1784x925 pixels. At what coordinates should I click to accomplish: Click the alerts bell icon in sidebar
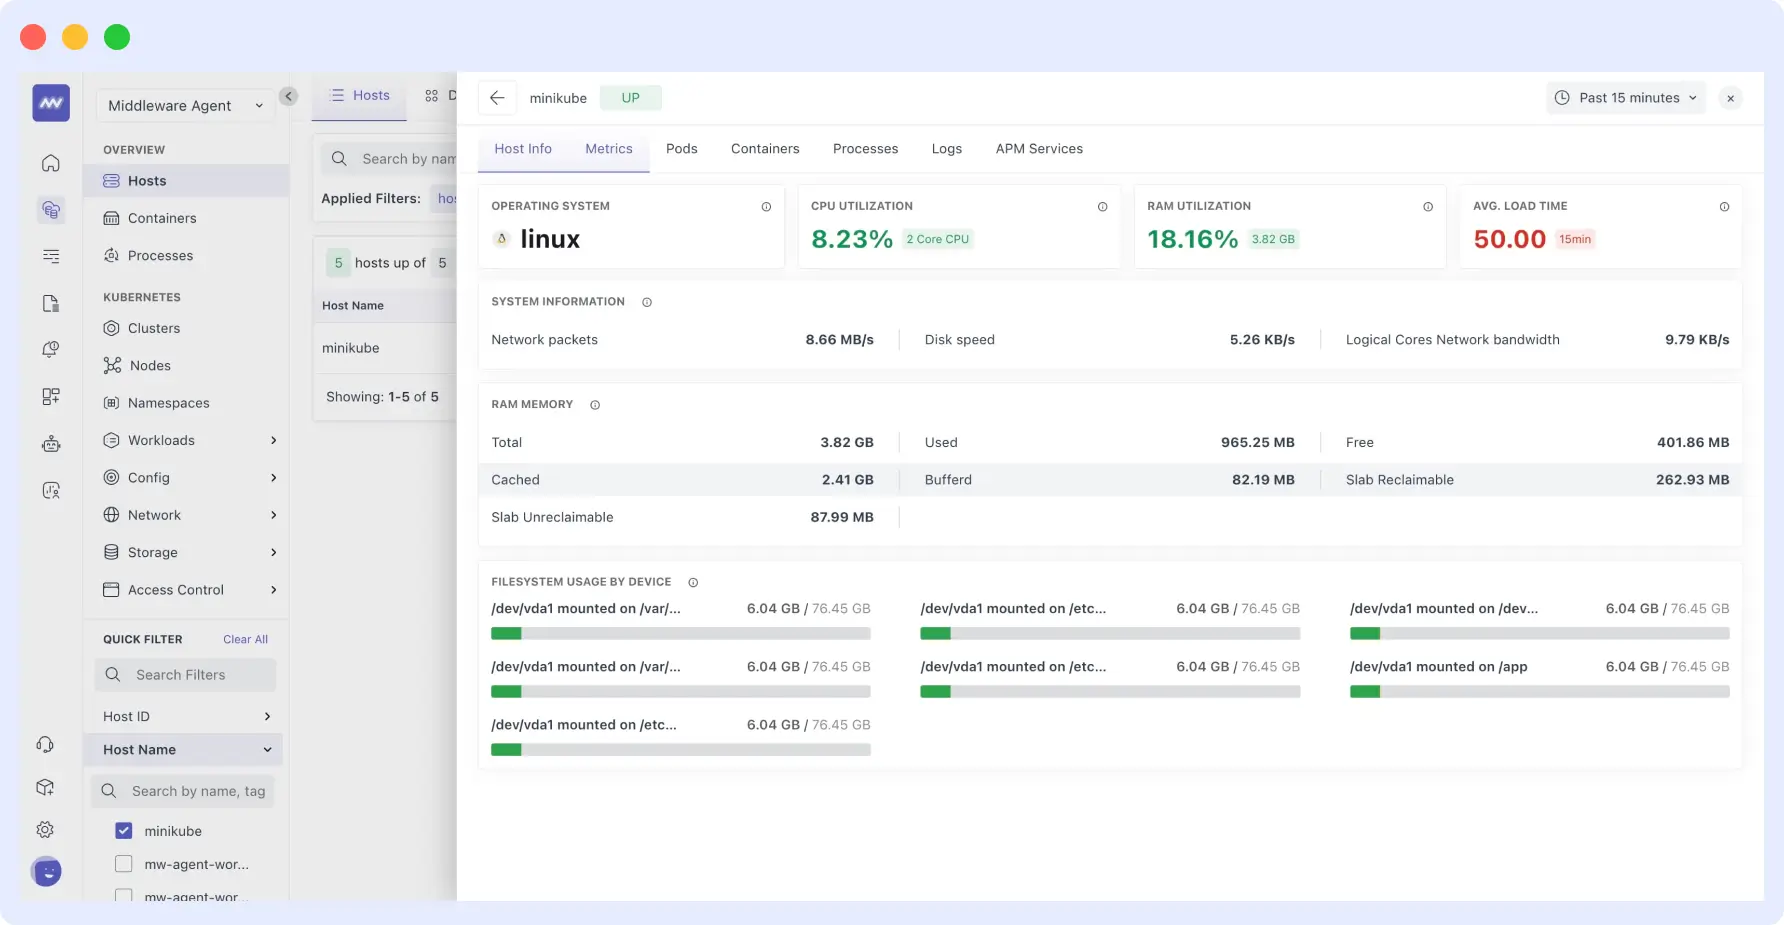coord(50,349)
